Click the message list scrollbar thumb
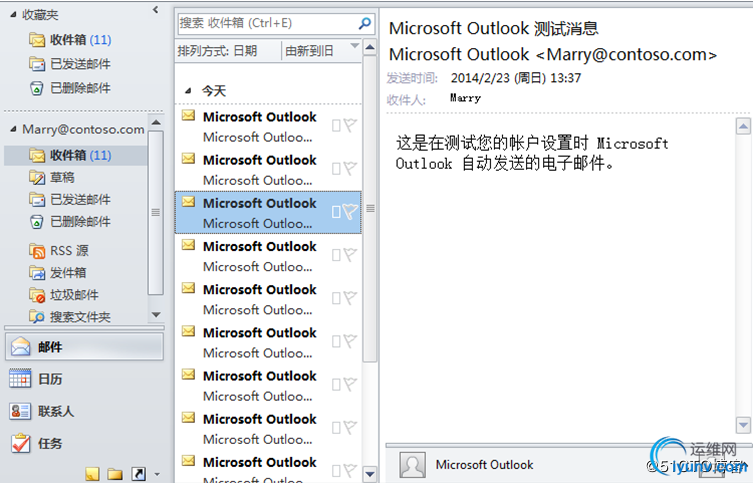This screenshot has width=753, height=483. point(370,208)
